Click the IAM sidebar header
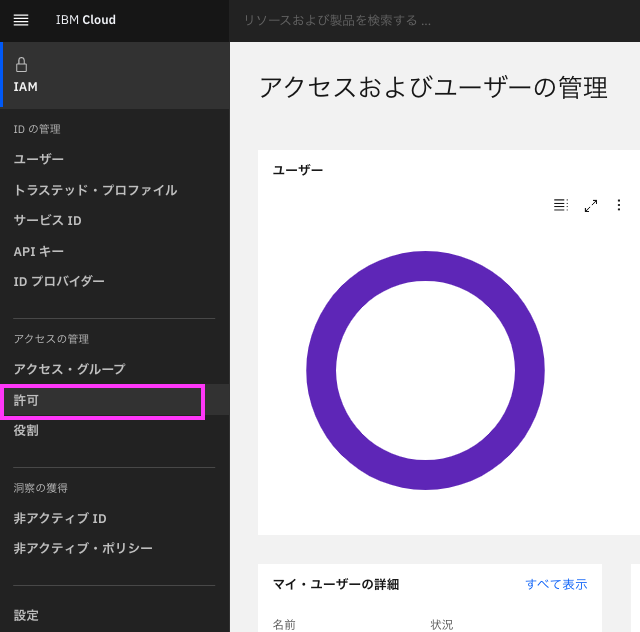 click(115, 75)
